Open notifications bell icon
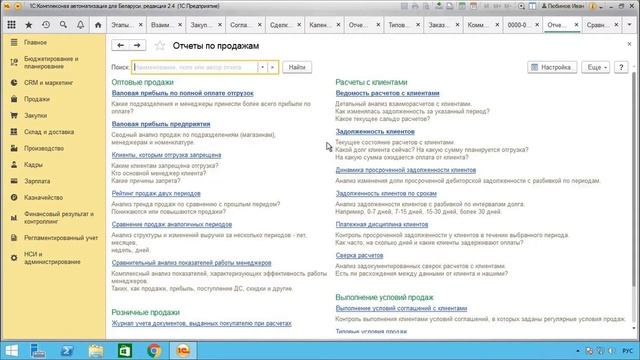Viewport: 640px width, 360px height. point(80,25)
